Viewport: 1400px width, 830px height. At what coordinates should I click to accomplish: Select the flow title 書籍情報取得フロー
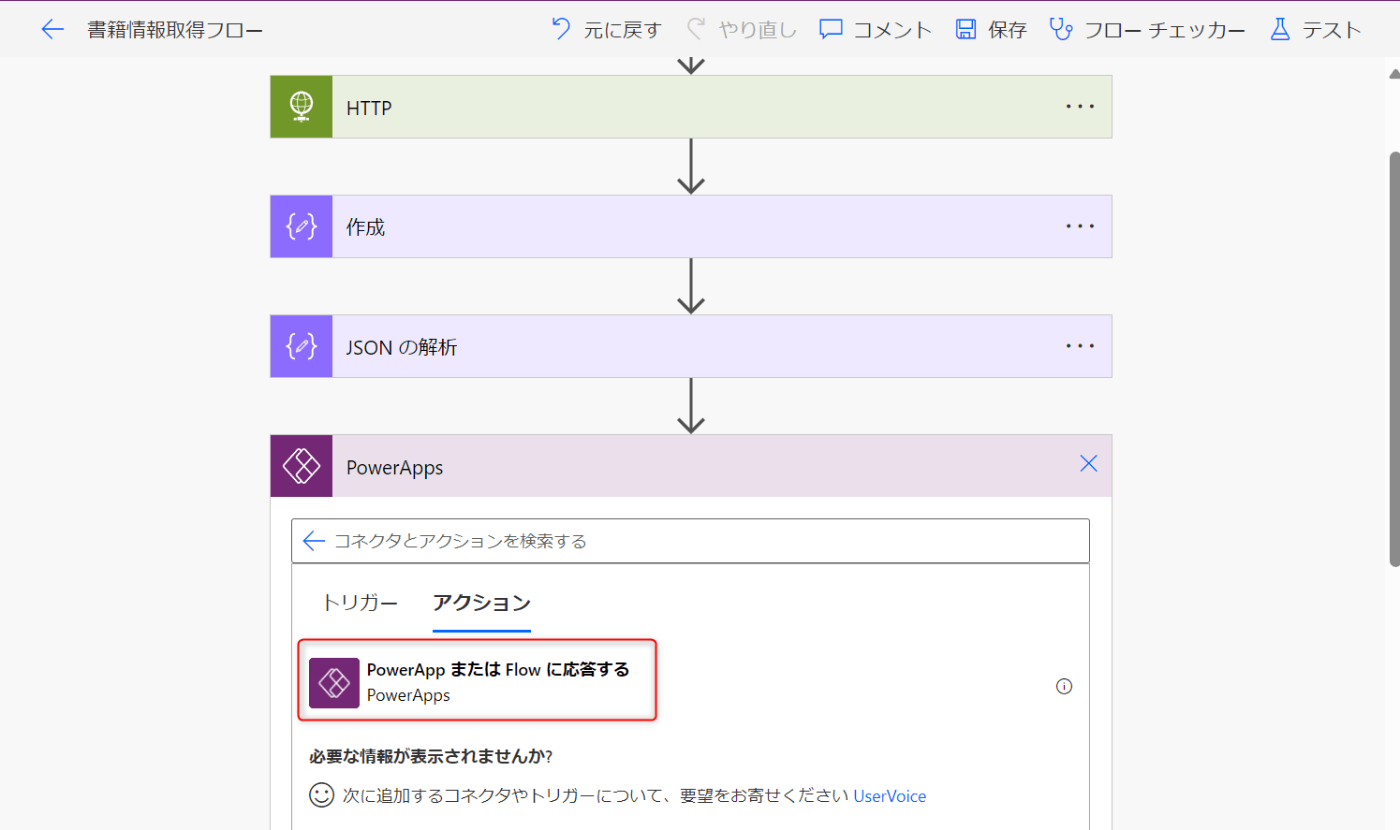175,30
